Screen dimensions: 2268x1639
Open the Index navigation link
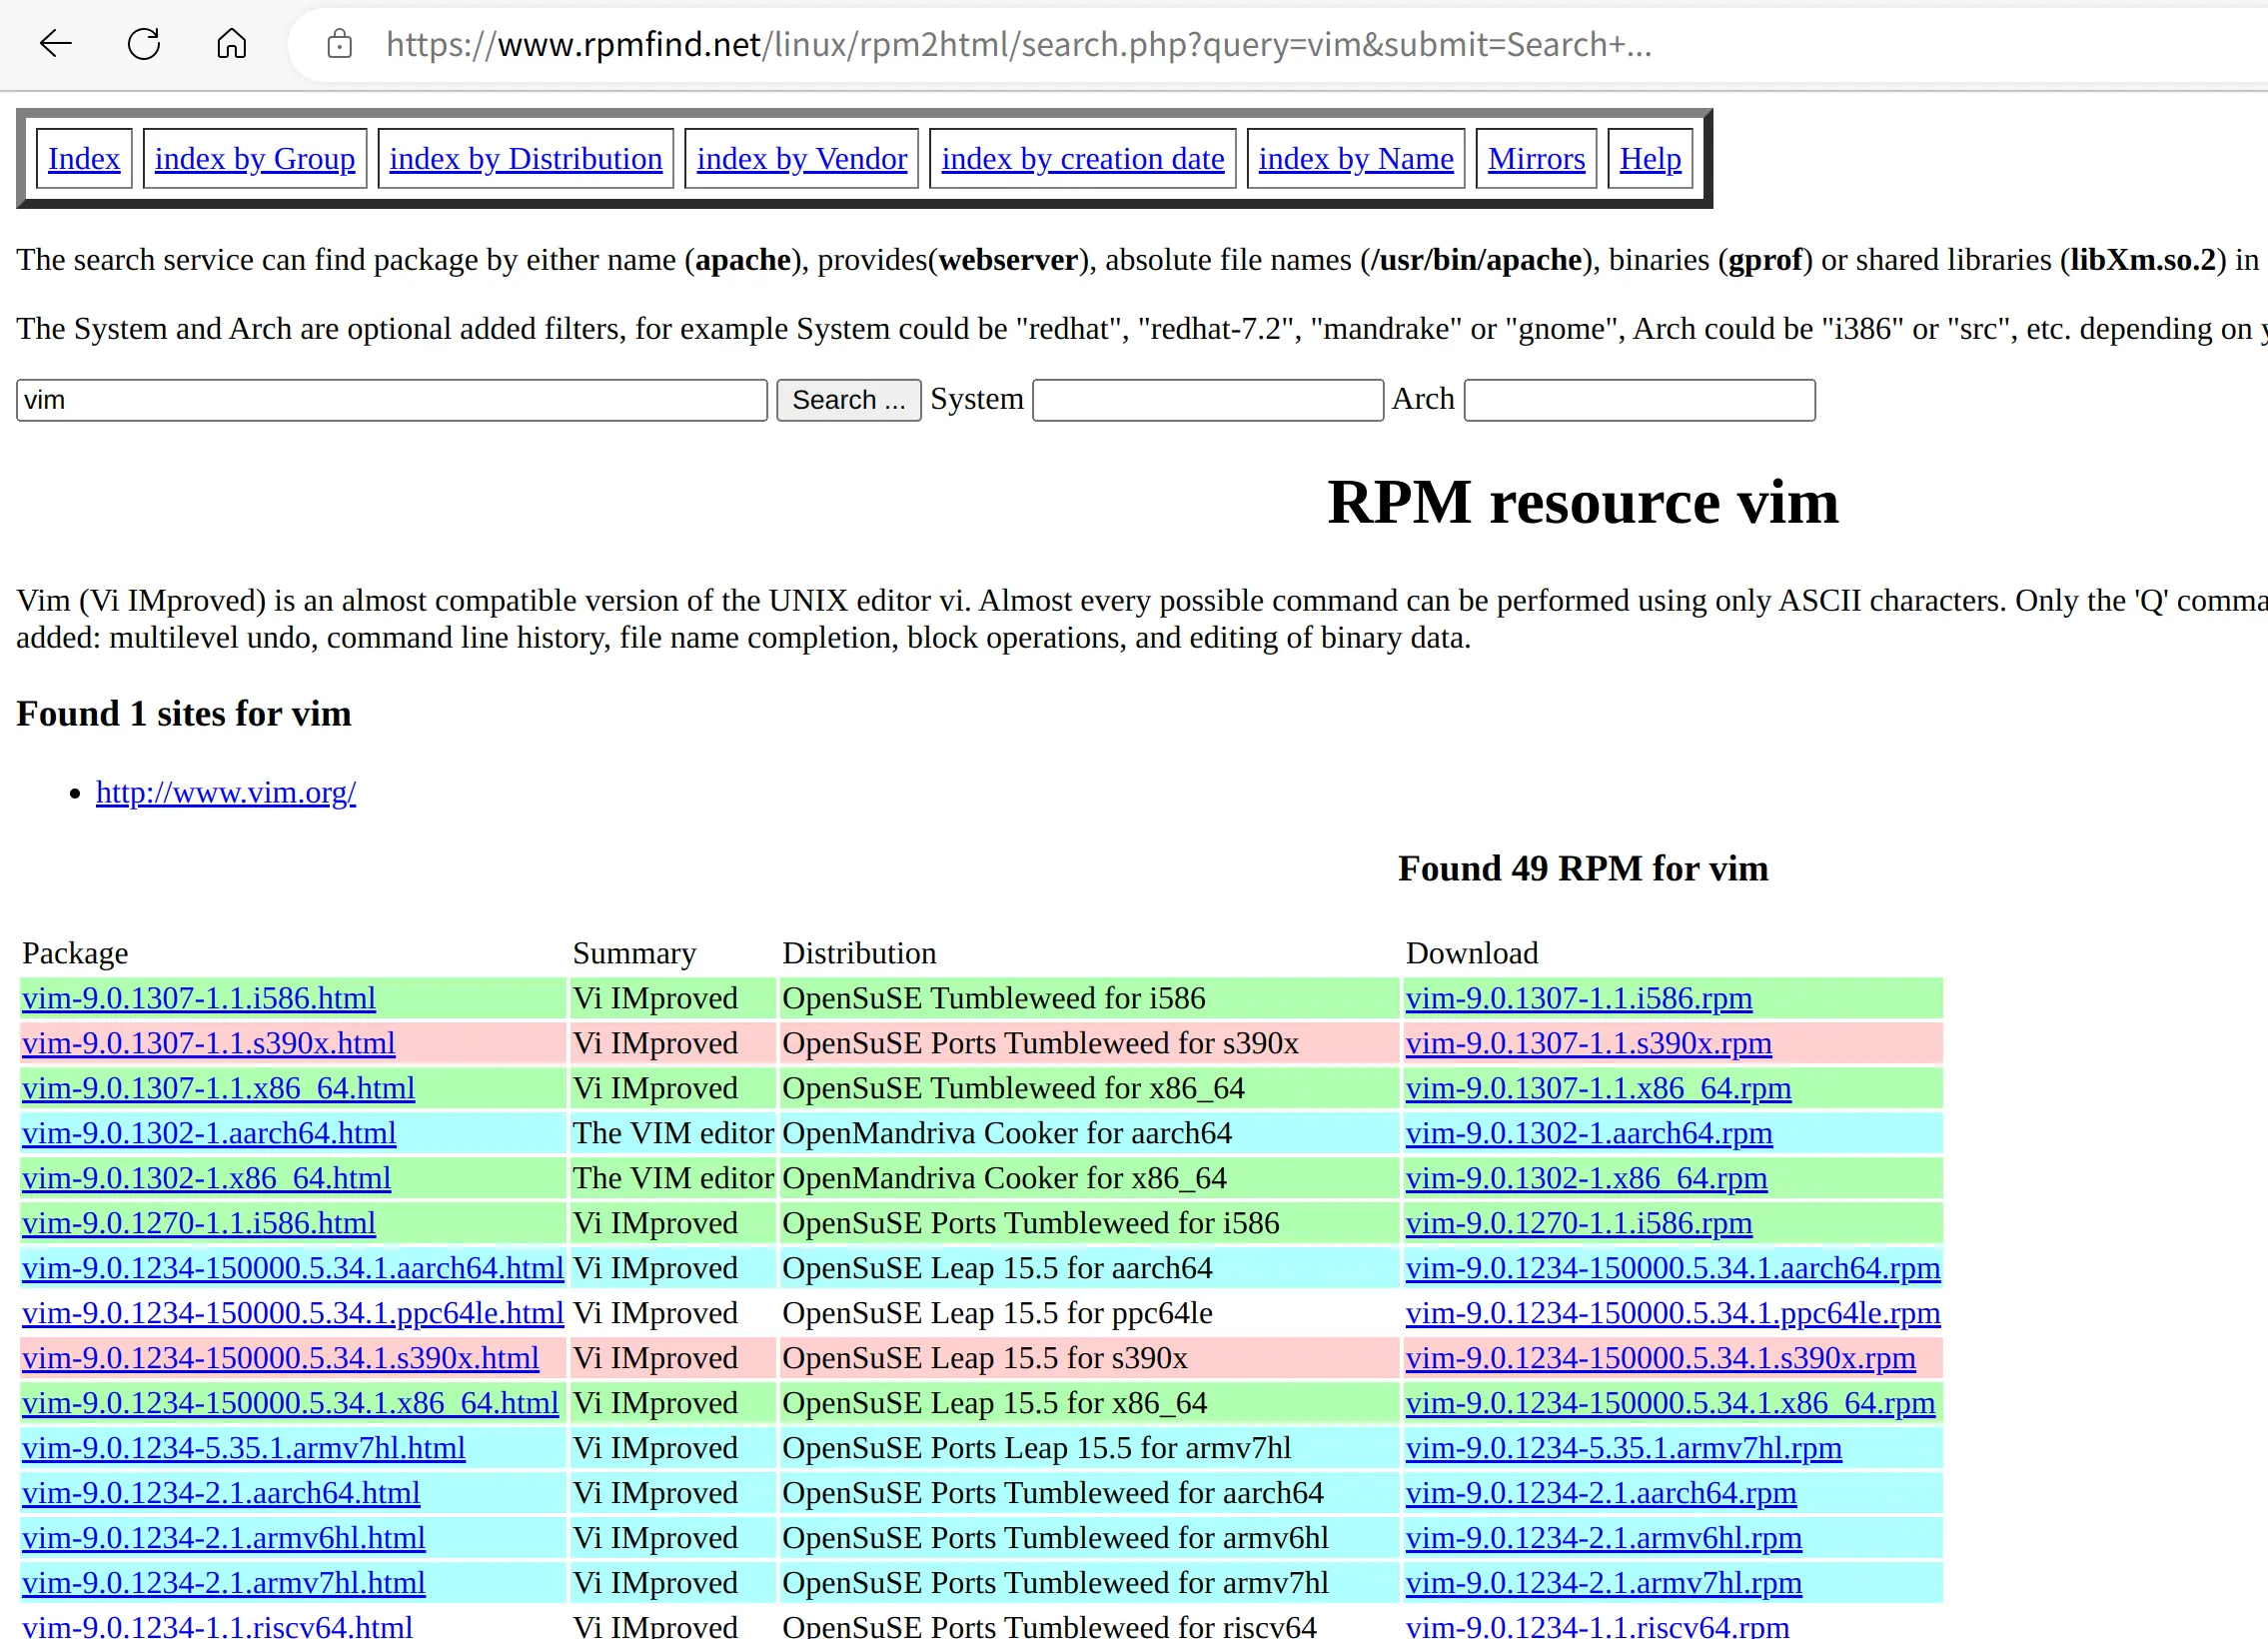(x=84, y=159)
